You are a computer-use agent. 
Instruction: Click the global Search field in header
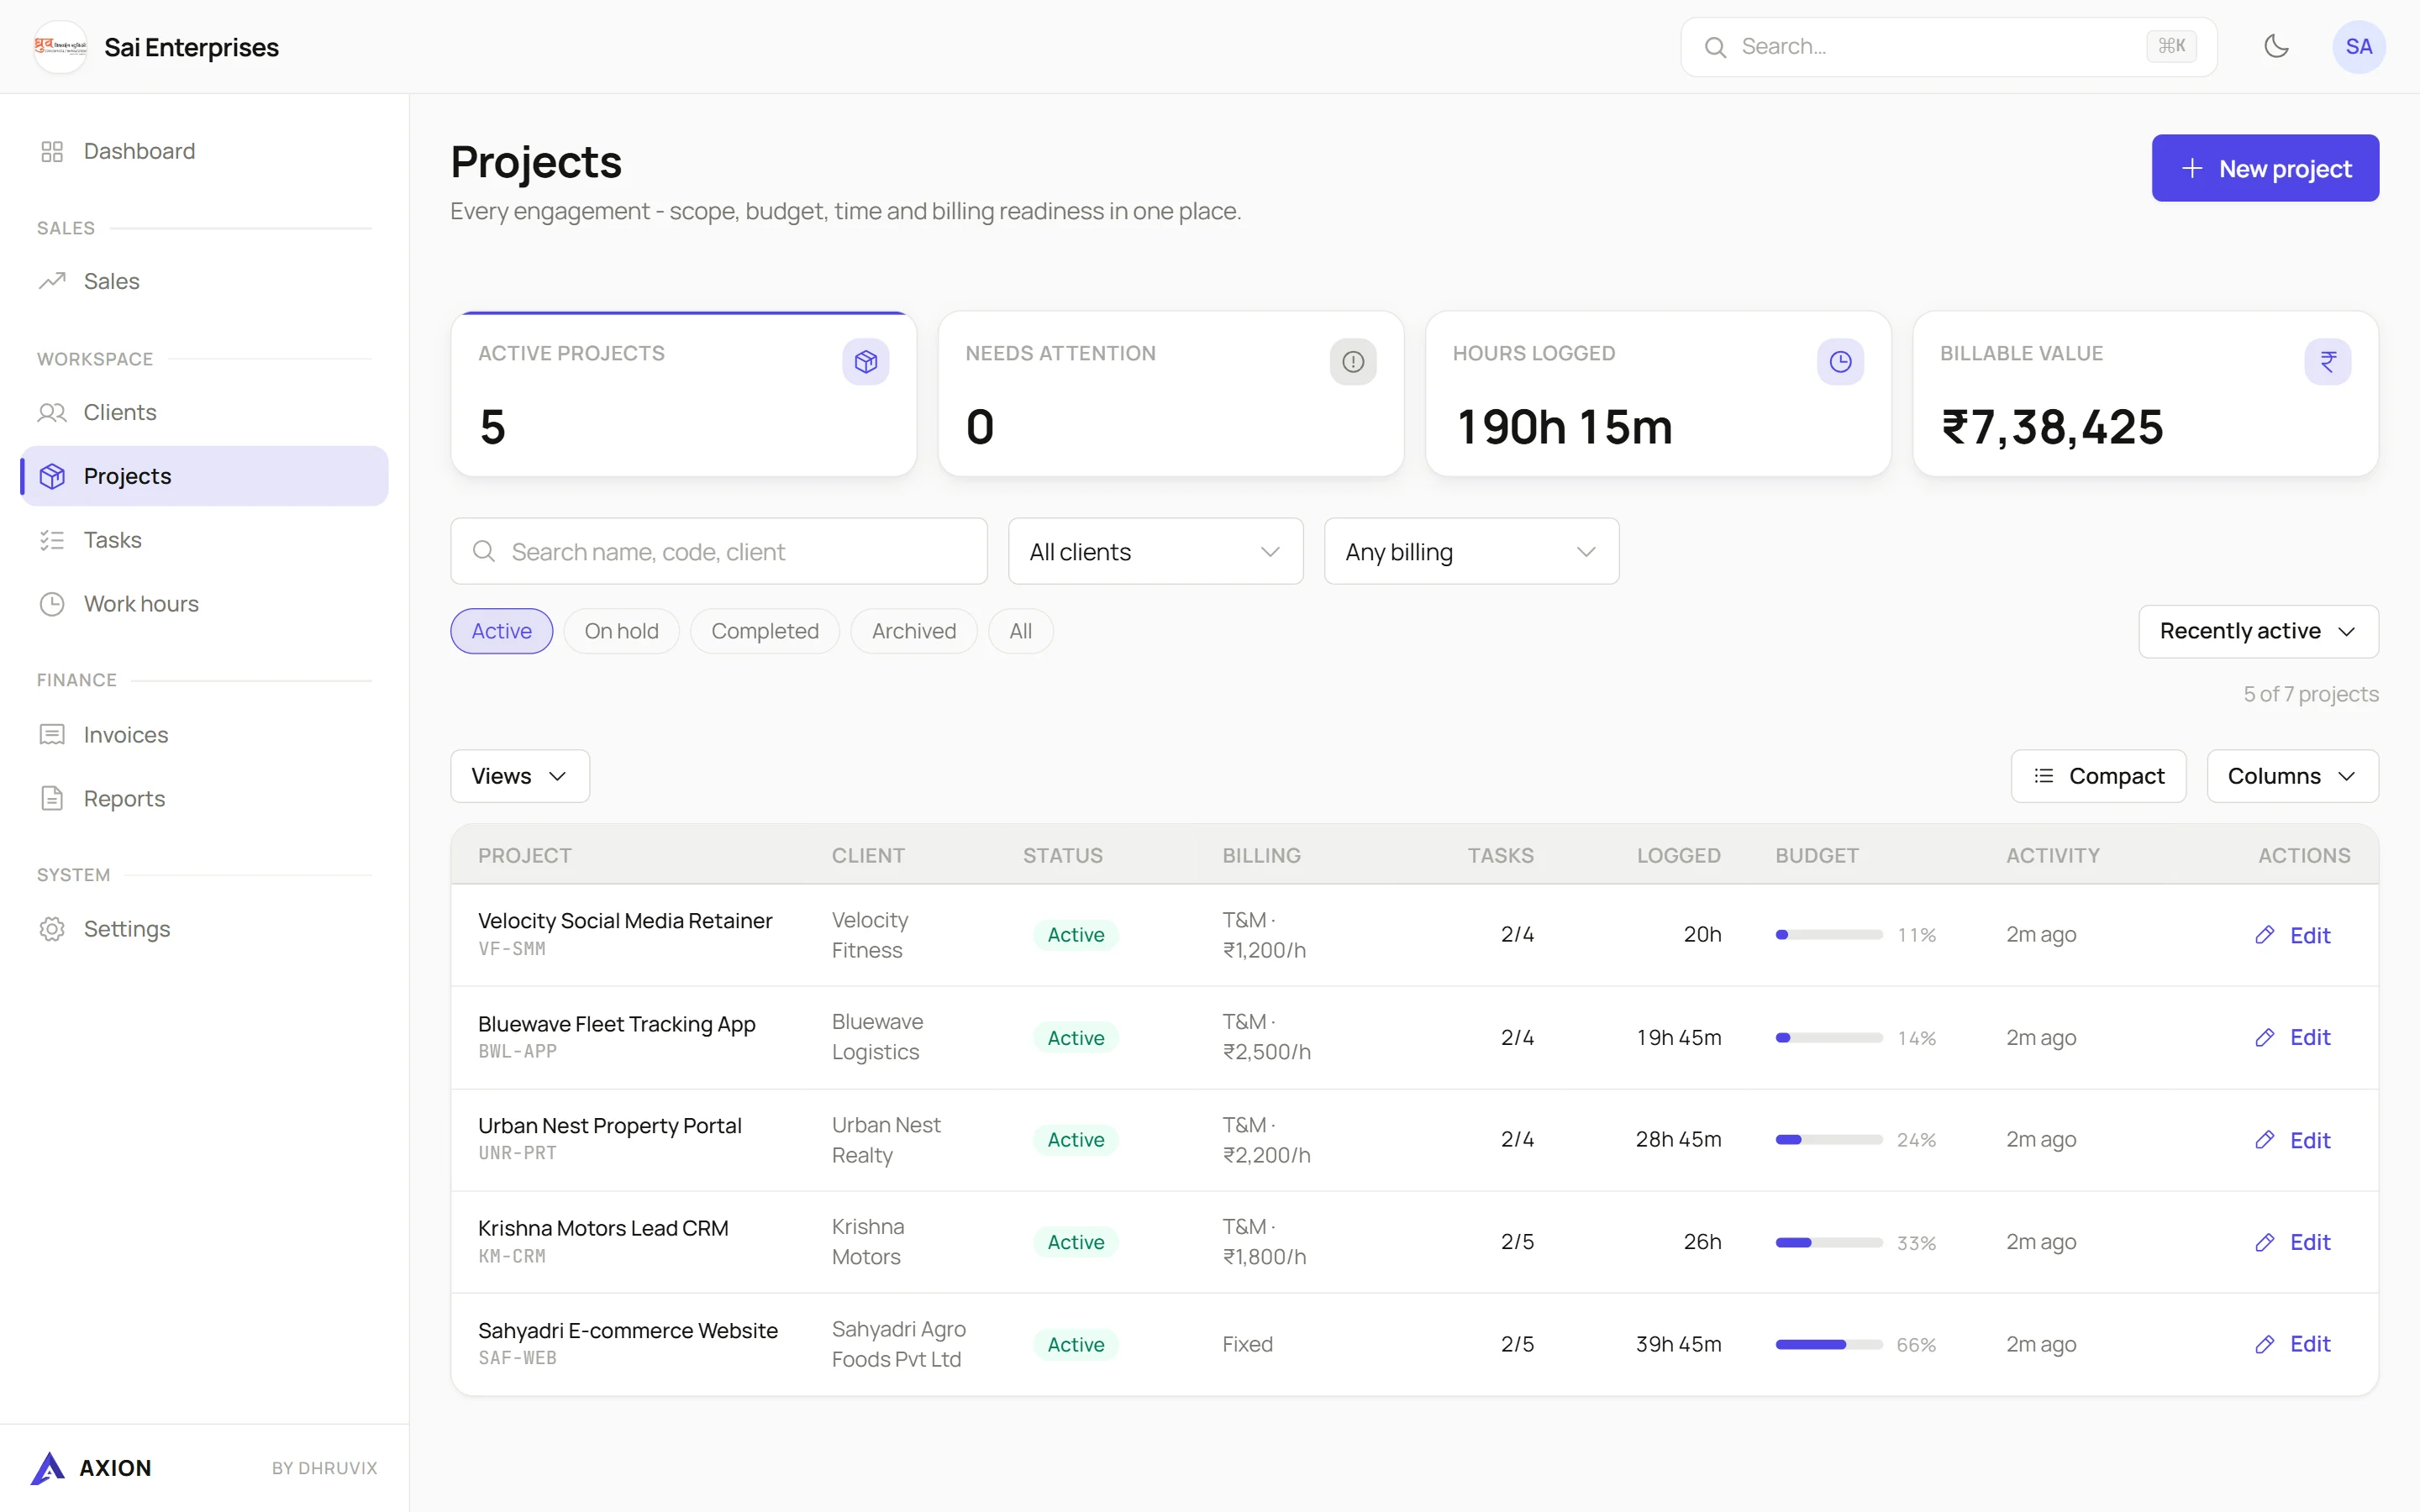pyautogui.click(x=1948, y=46)
